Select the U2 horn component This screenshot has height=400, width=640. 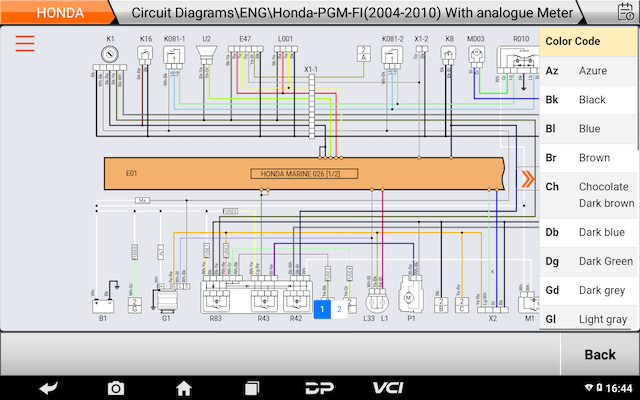coord(207,55)
